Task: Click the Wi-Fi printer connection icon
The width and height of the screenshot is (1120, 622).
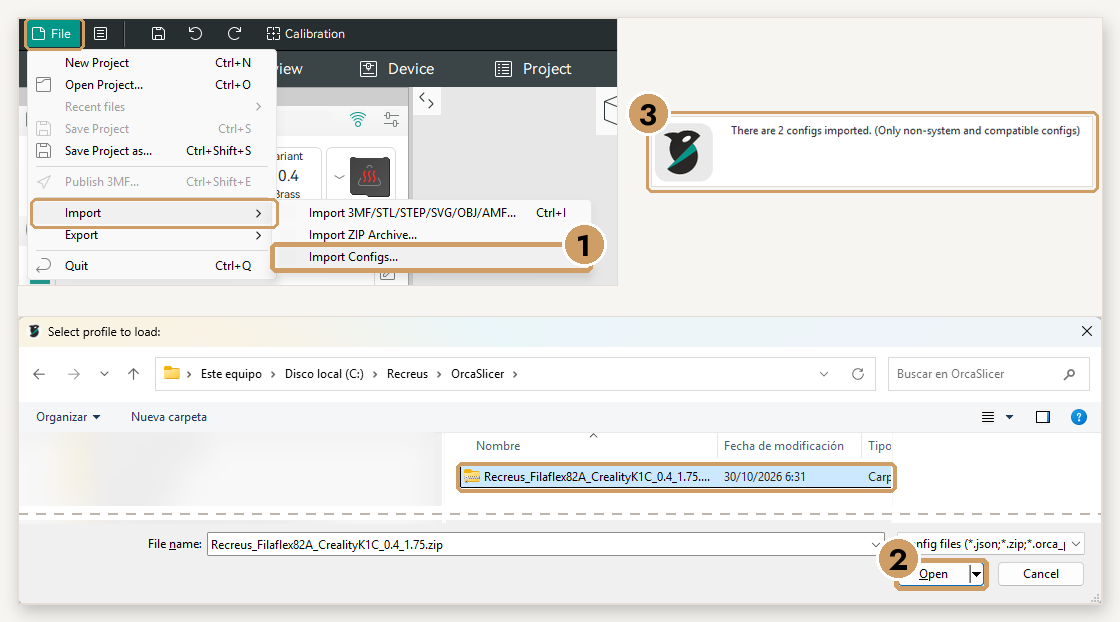Action: 358,119
